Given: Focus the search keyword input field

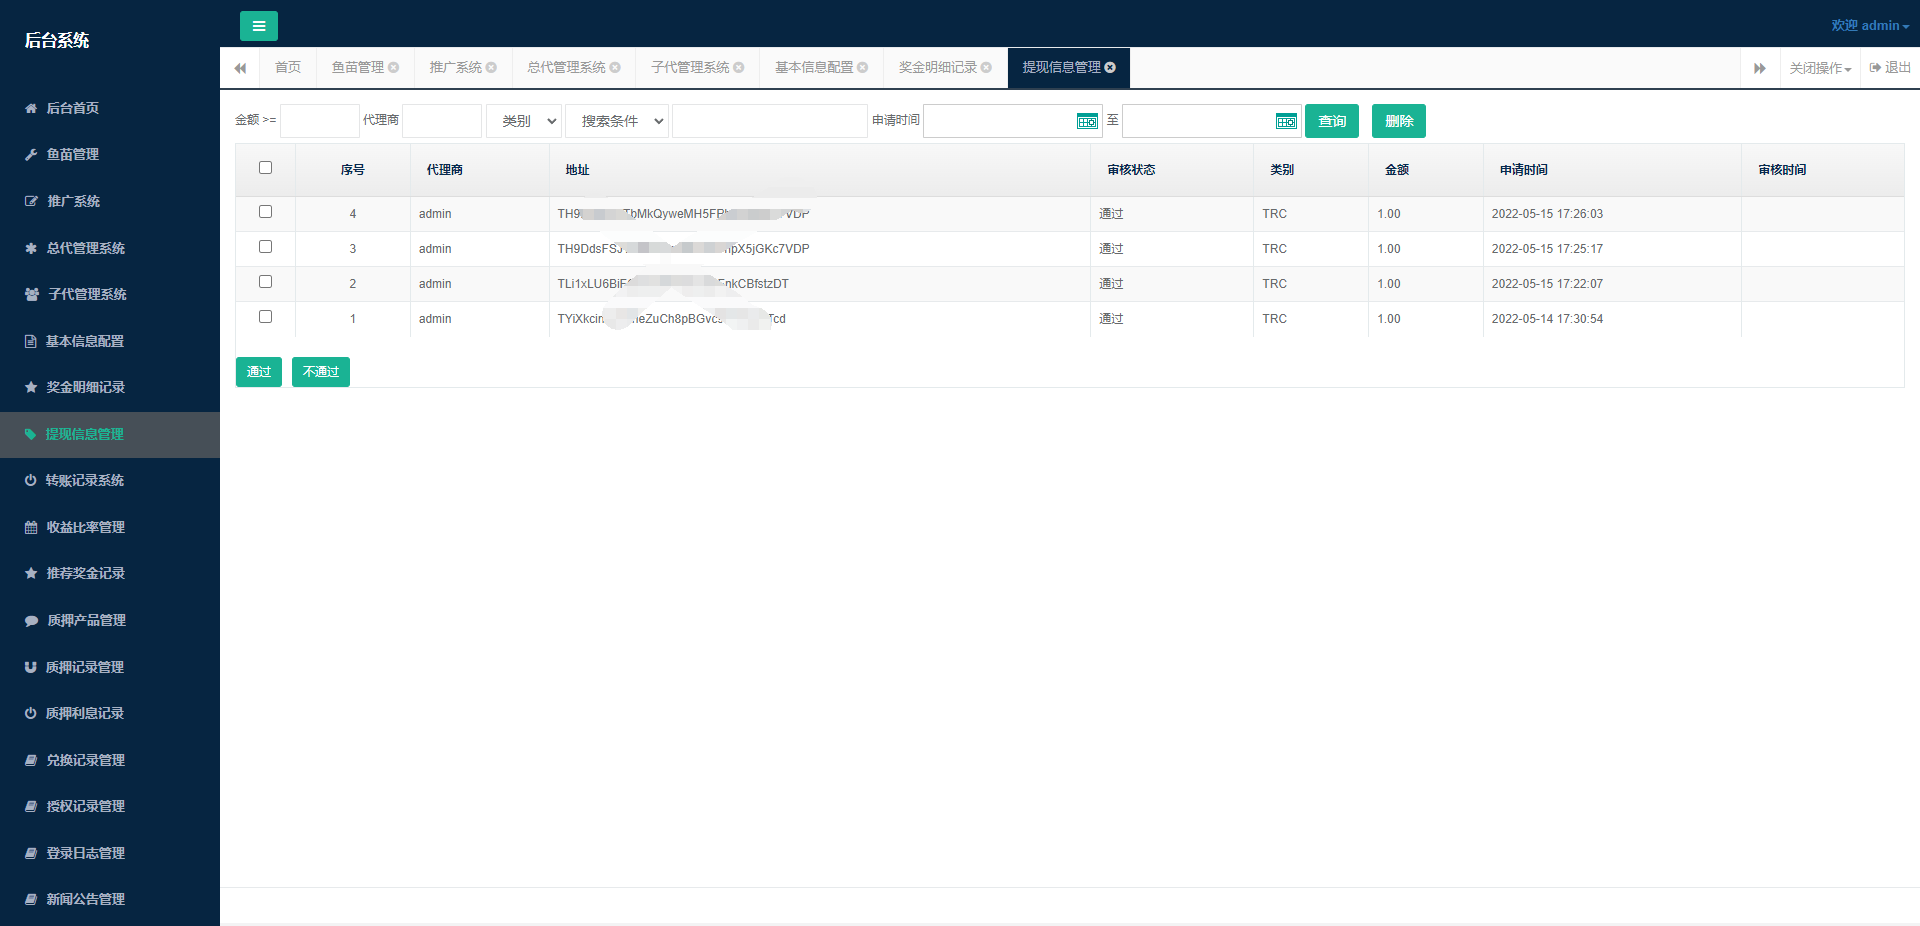Looking at the screenshot, I should tap(770, 121).
